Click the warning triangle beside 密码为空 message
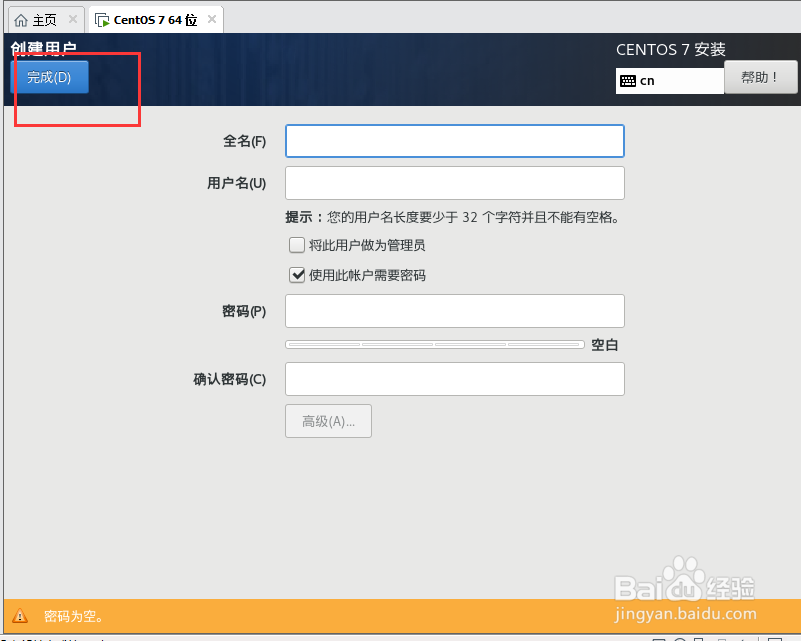Image resolution: width=801 pixels, height=641 pixels. pos(21,616)
